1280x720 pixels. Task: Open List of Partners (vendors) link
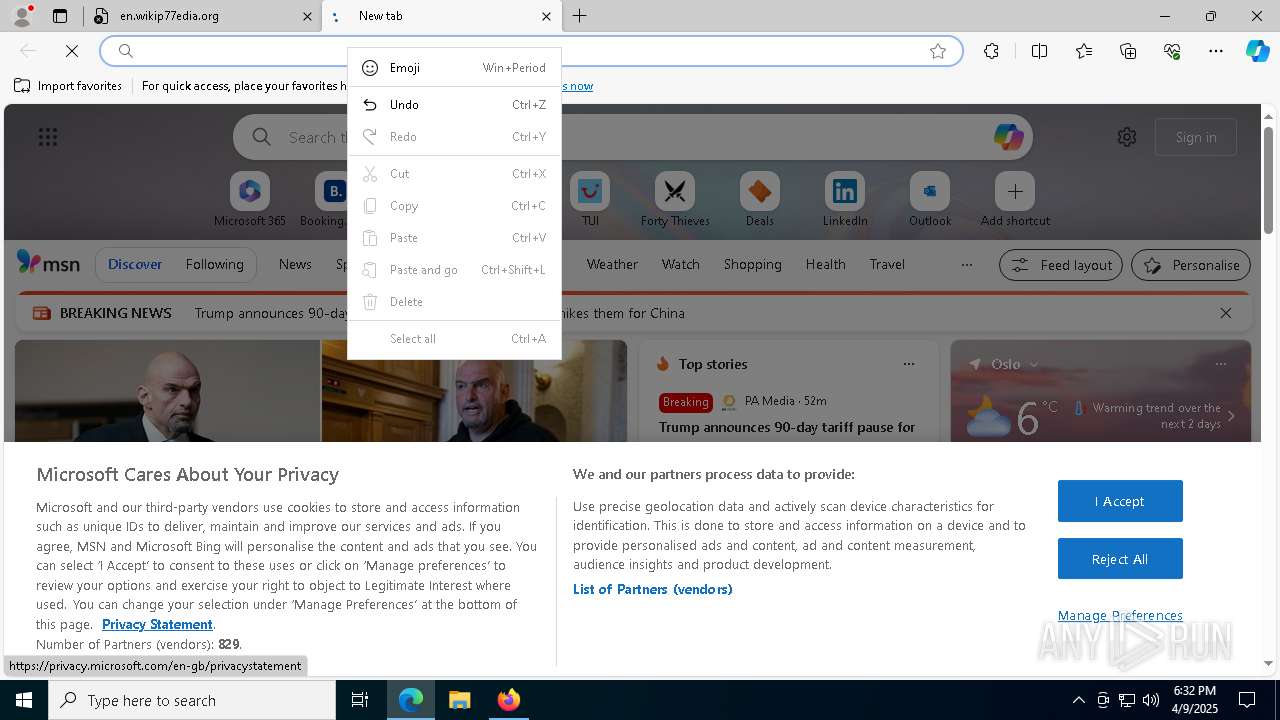click(x=653, y=589)
